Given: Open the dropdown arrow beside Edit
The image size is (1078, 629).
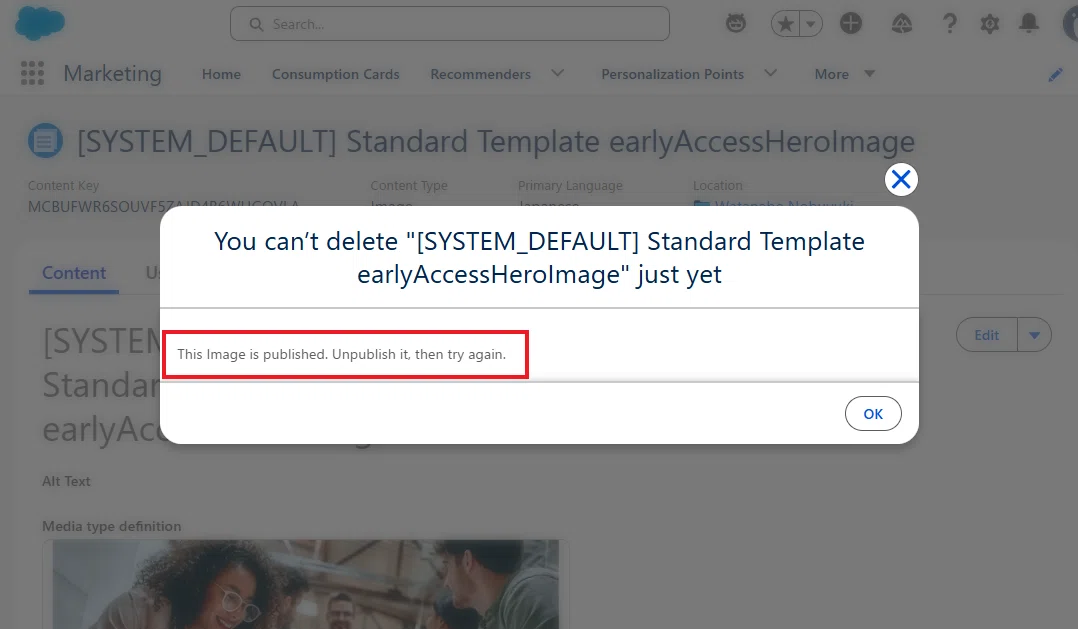Looking at the screenshot, I should [x=1034, y=335].
